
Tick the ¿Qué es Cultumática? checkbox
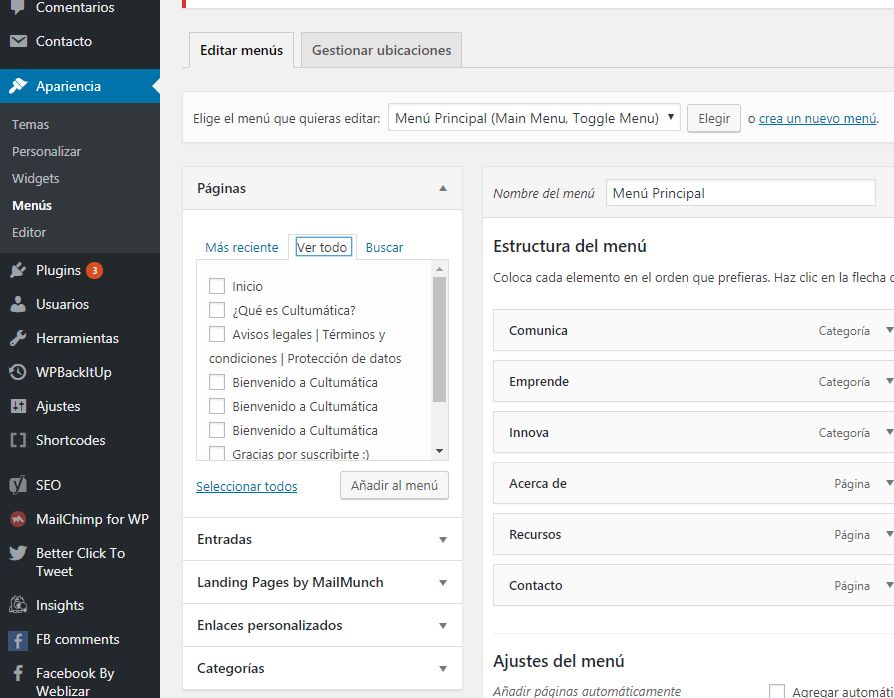click(x=217, y=310)
